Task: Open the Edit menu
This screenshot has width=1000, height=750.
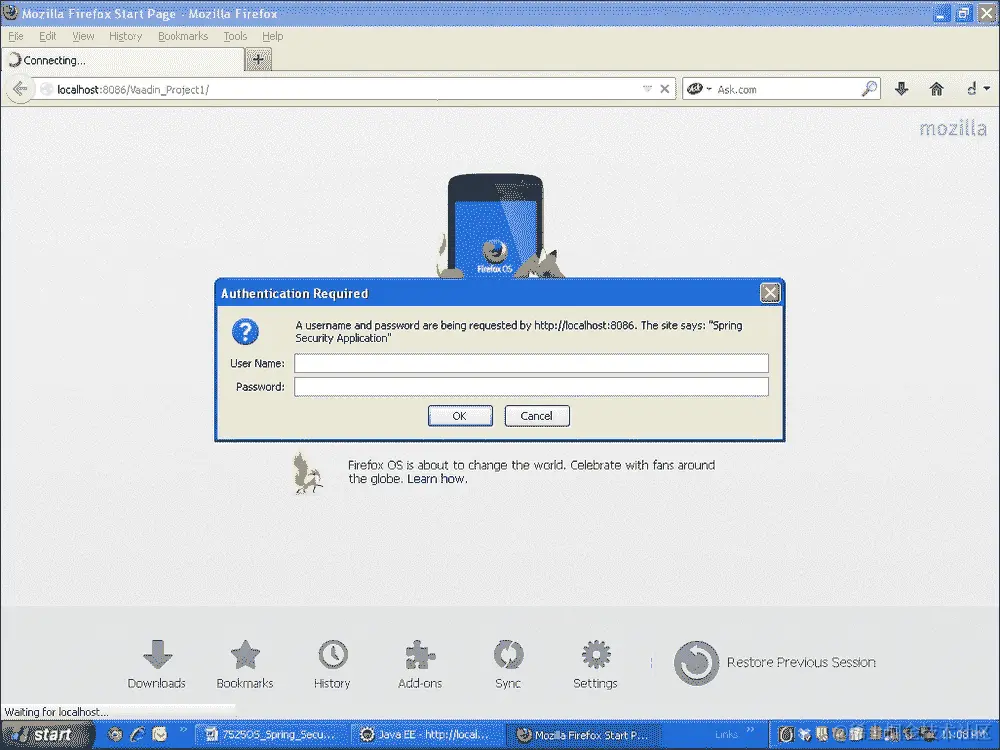Action: pos(48,36)
